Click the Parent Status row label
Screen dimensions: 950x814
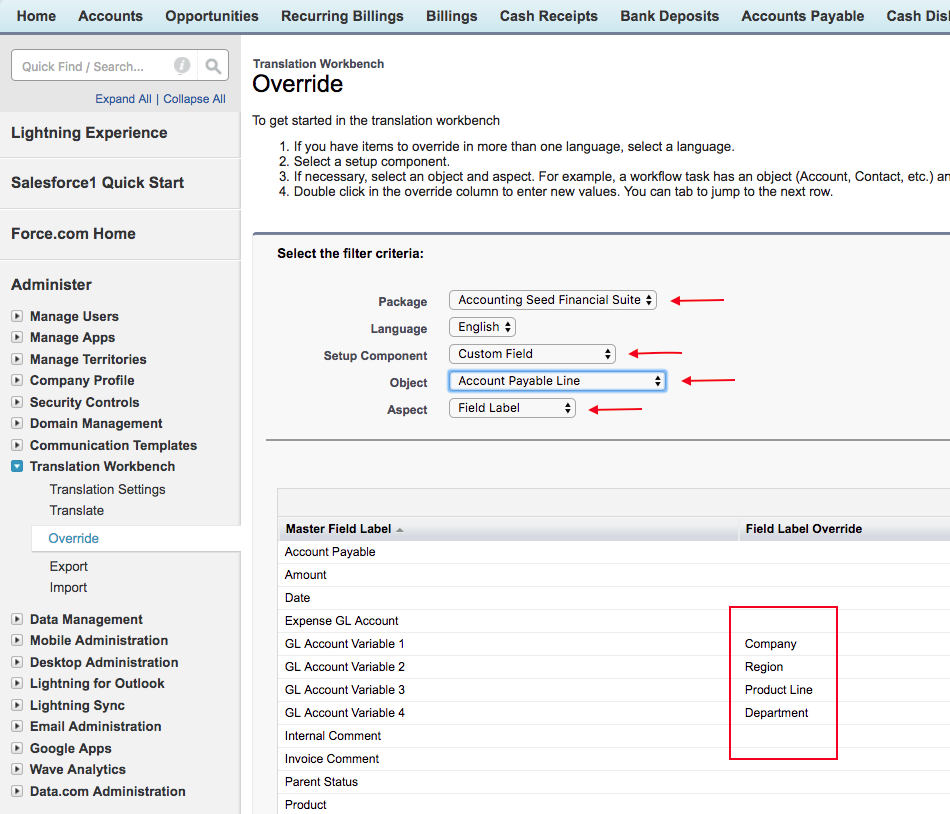[321, 782]
